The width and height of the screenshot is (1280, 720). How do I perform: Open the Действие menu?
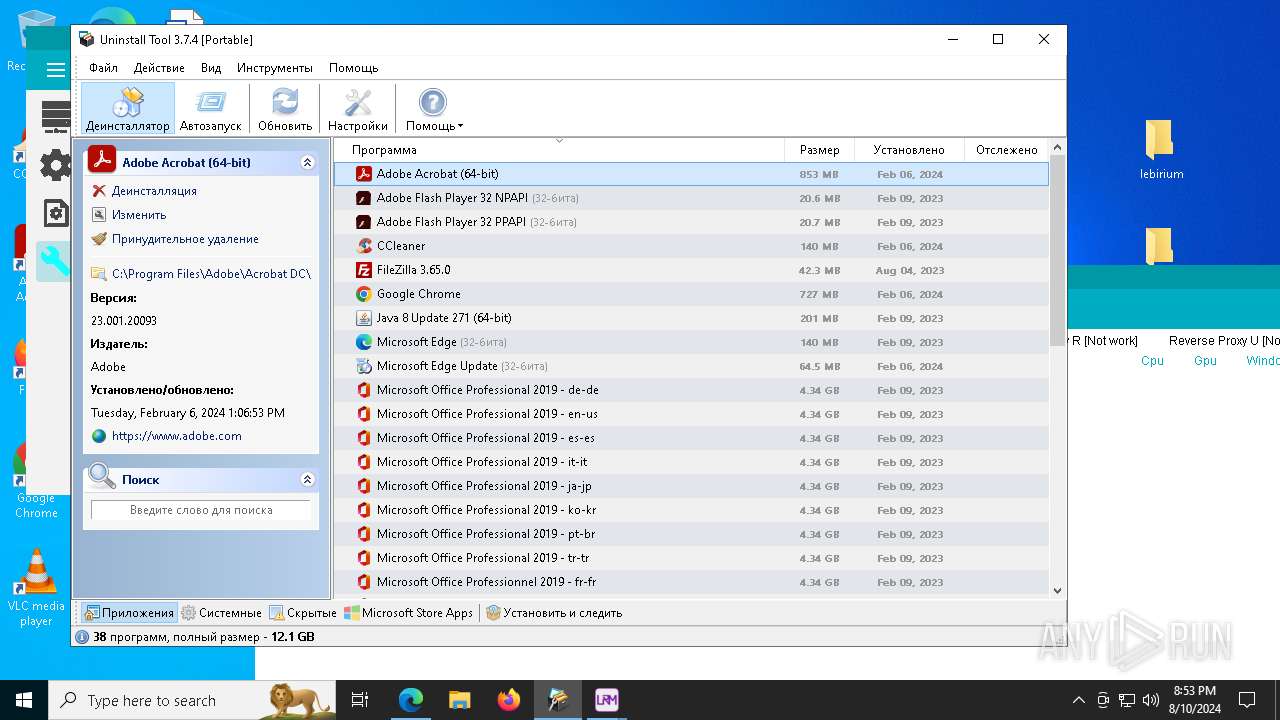159,68
